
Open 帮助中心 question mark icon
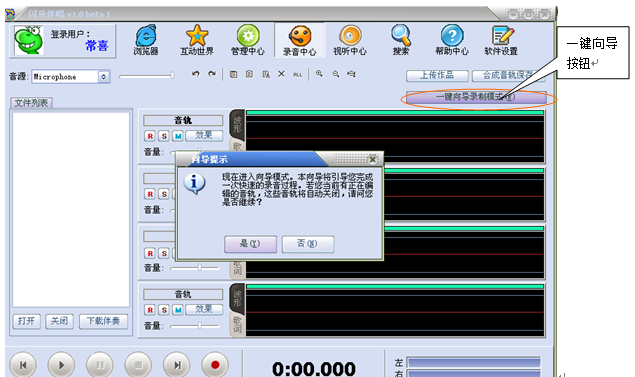tap(452, 40)
